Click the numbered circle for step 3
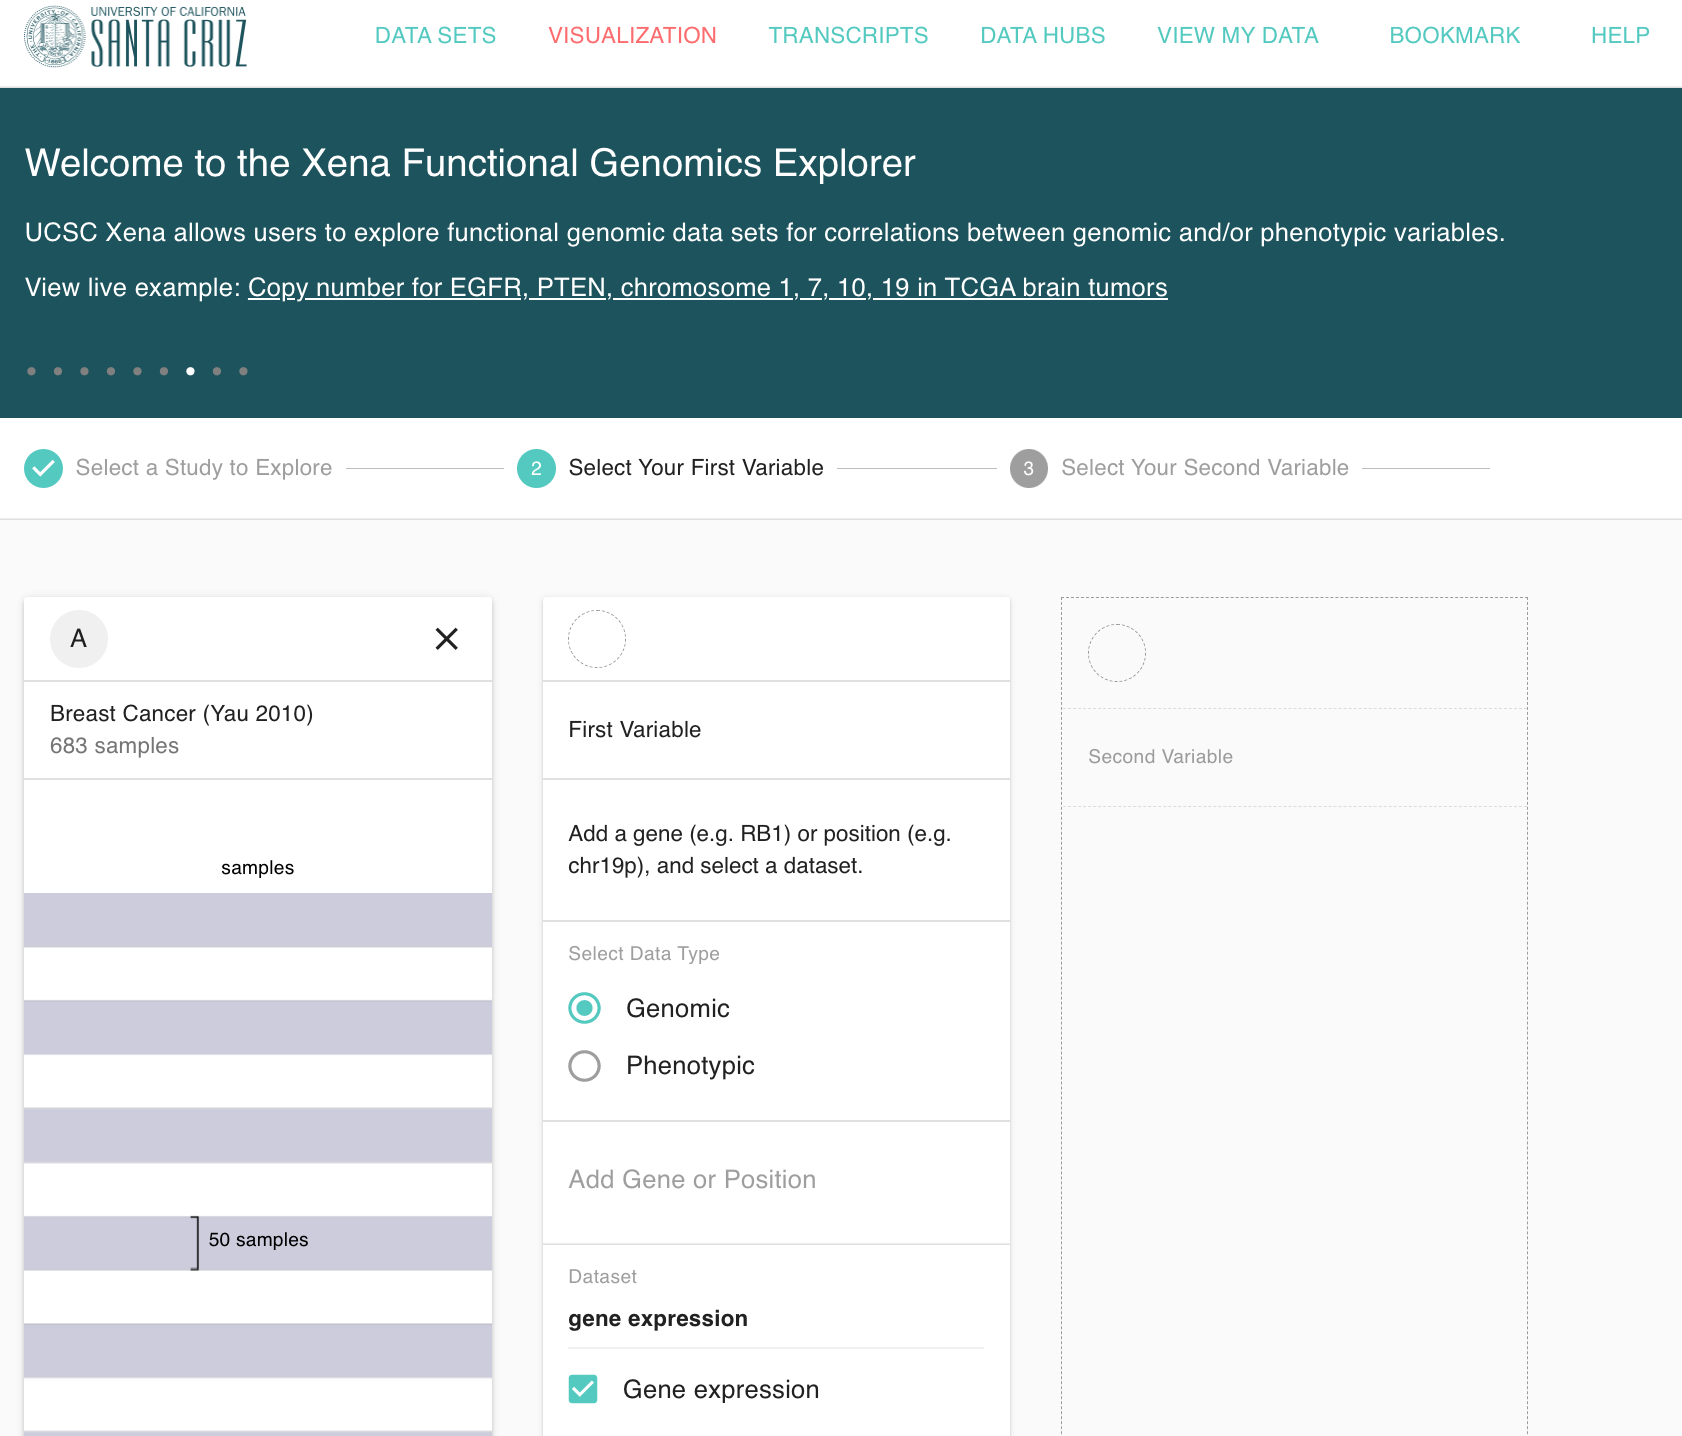 click(x=1029, y=467)
